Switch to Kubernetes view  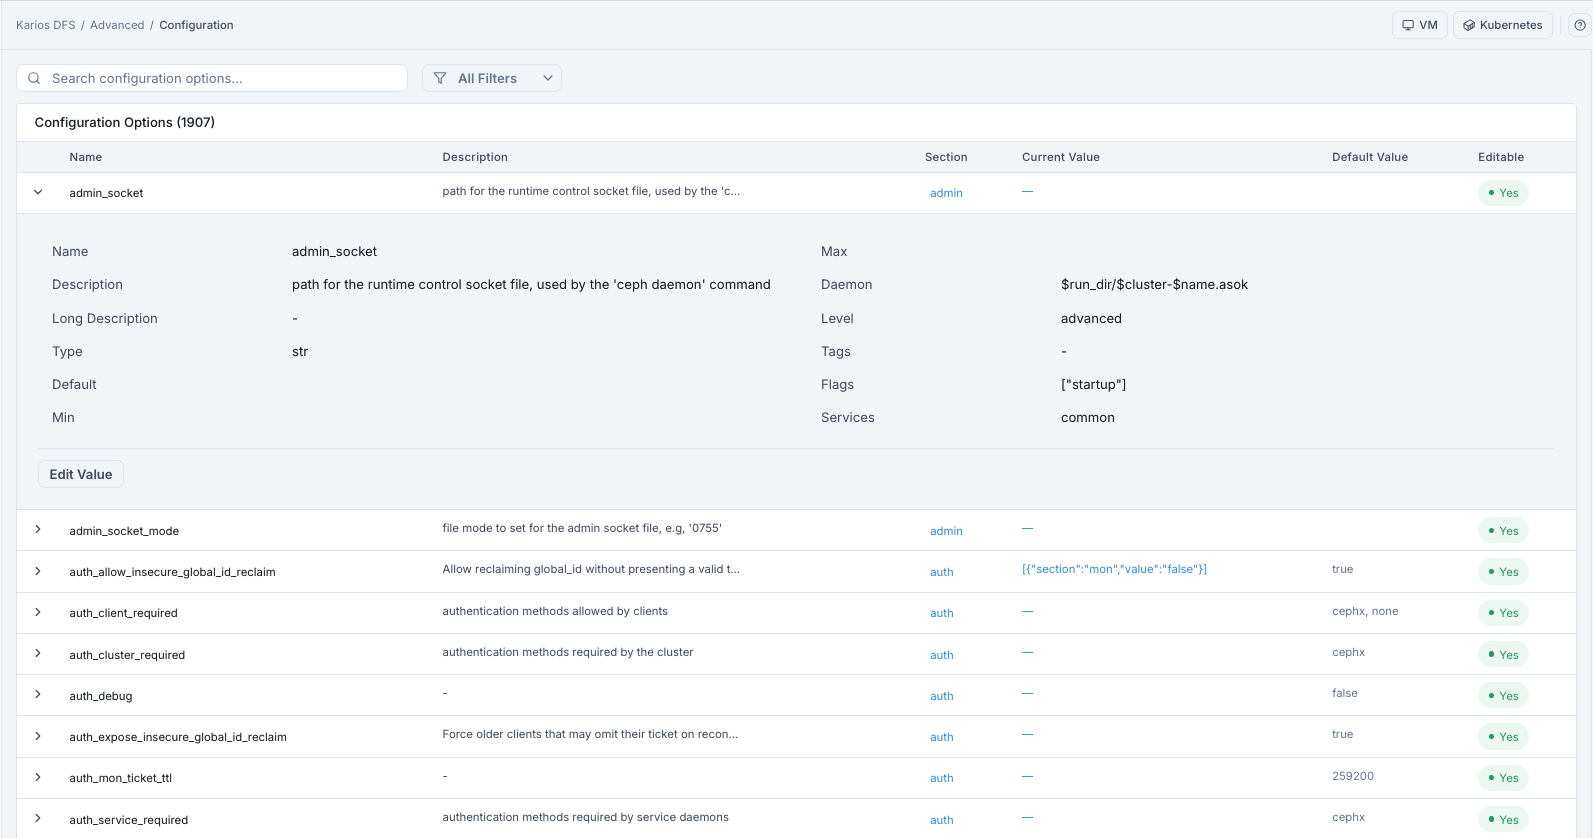click(x=1503, y=25)
